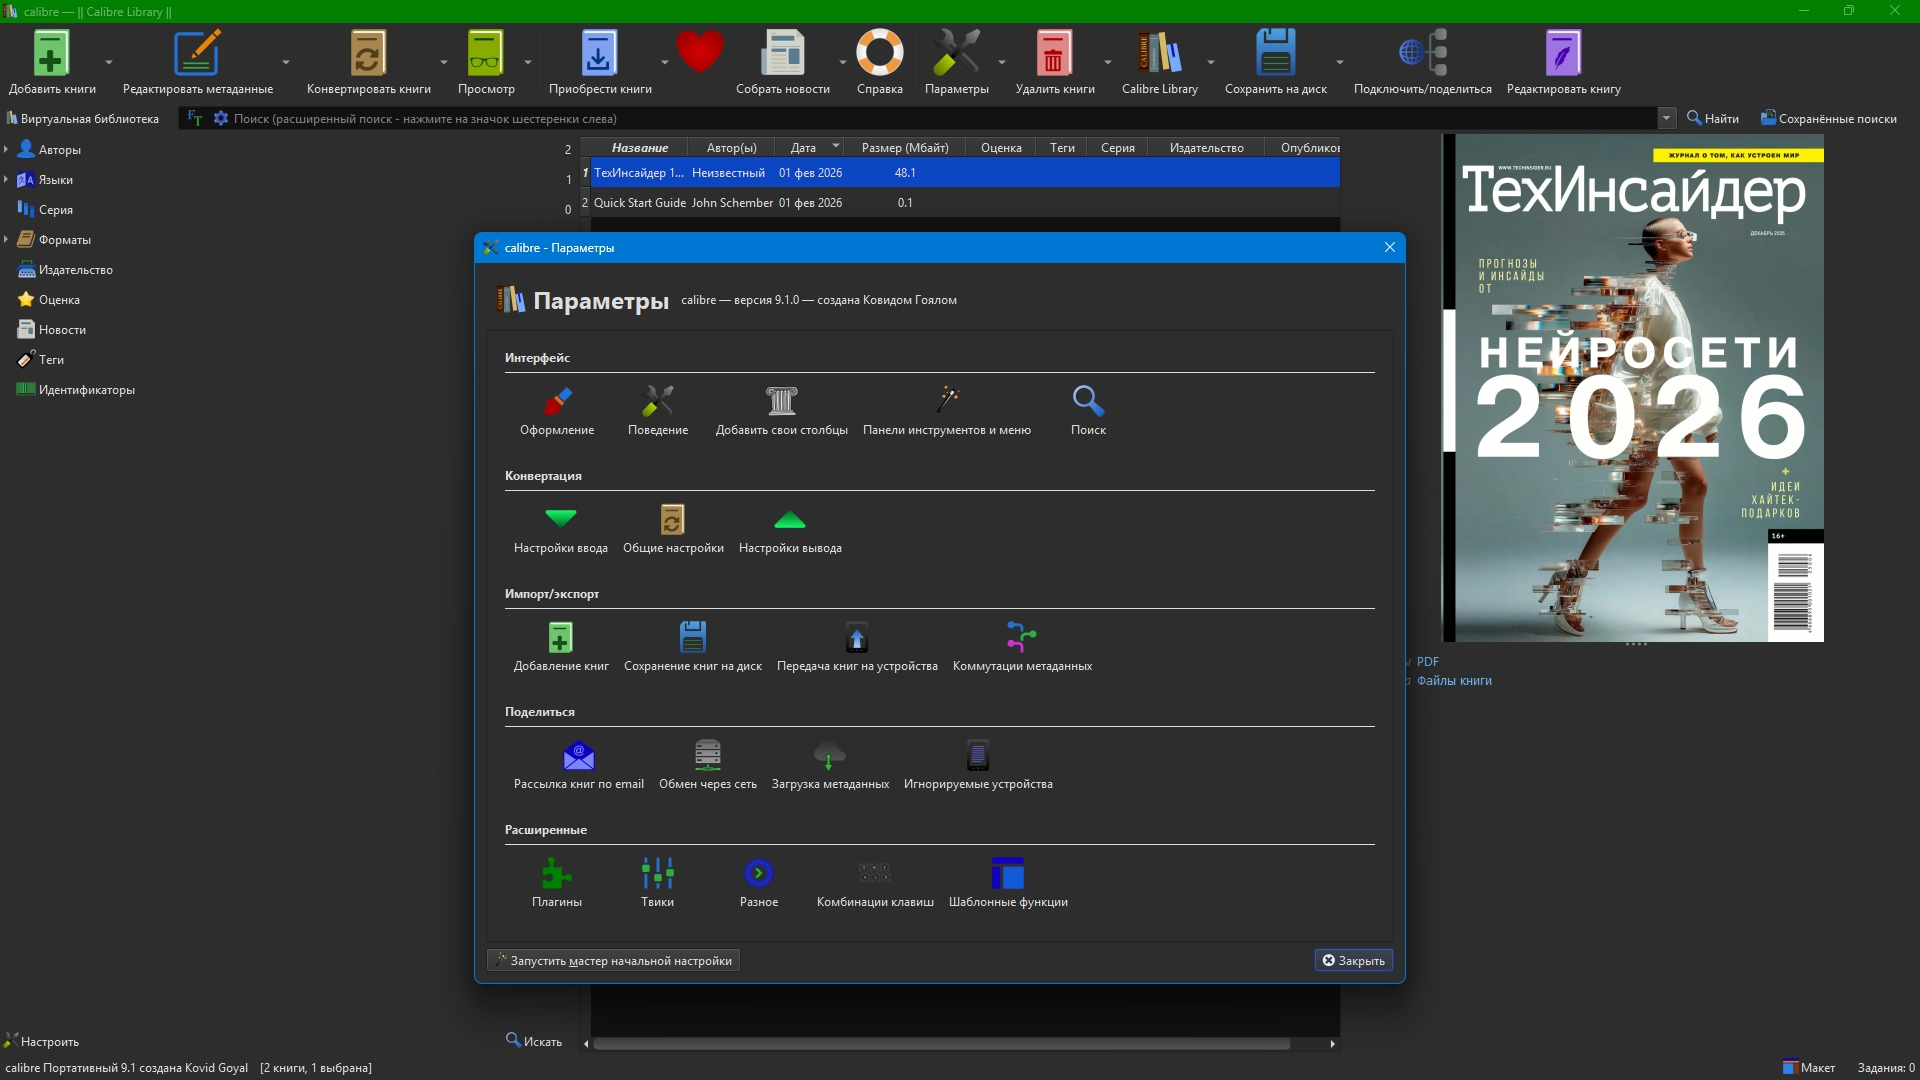Open Комбинации клавиш settings

[x=874, y=883]
